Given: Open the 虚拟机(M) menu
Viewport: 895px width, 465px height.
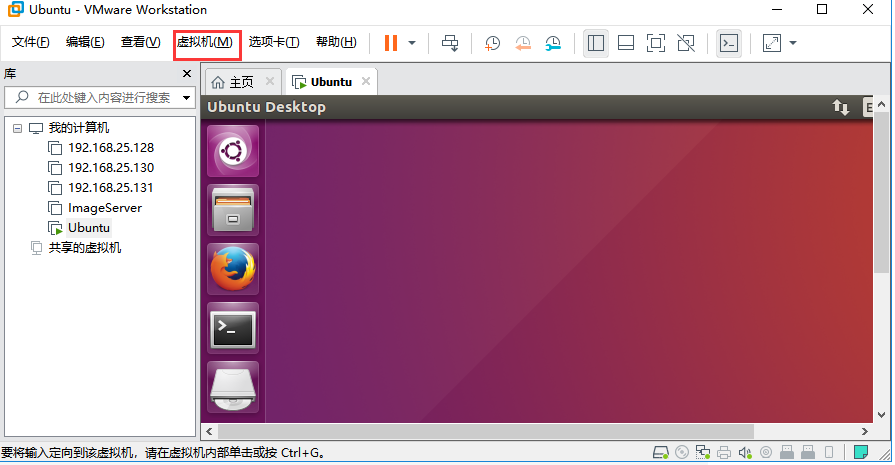Looking at the screenshot, I should pyautogui.click(x=205, y=42).
